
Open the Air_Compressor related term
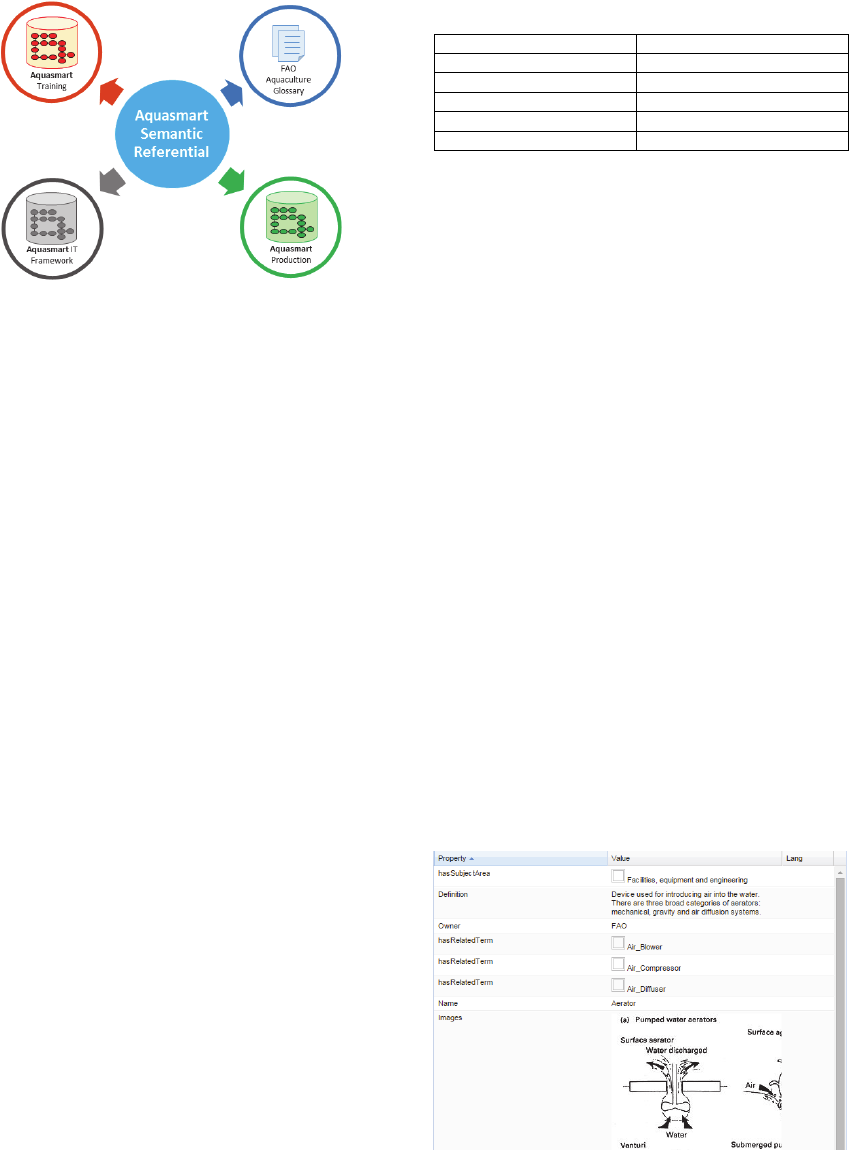(654, 968)
